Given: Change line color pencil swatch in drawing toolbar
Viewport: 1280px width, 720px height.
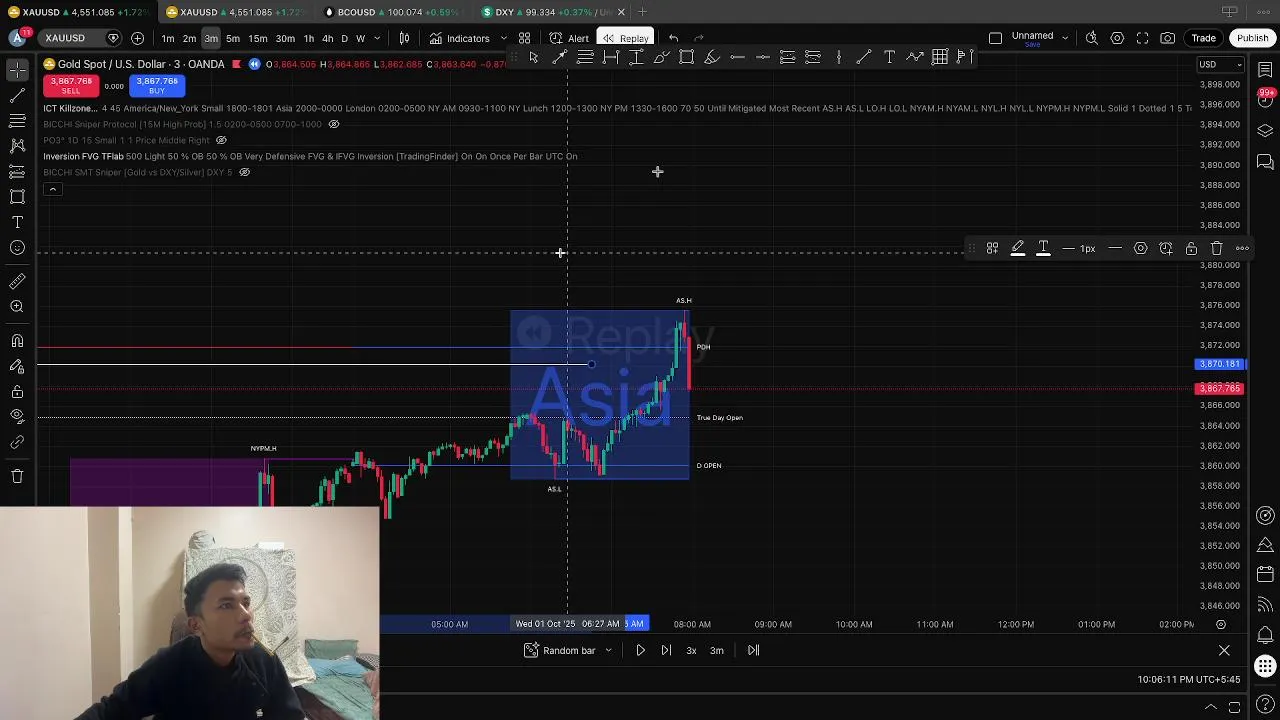Looking at the screenshot, I should (1017, 248).
